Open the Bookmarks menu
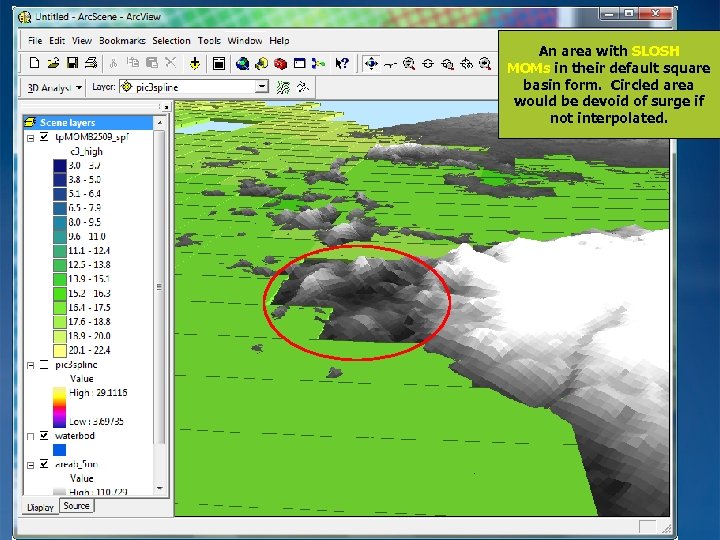720x540 pixels. coord(122,40)
